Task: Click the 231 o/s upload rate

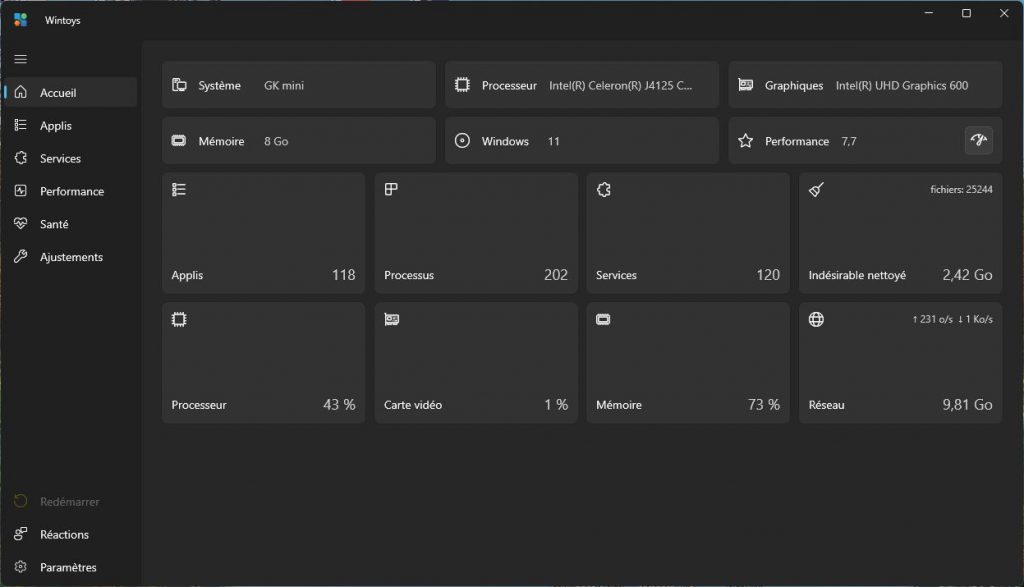Action: point(933,319)
